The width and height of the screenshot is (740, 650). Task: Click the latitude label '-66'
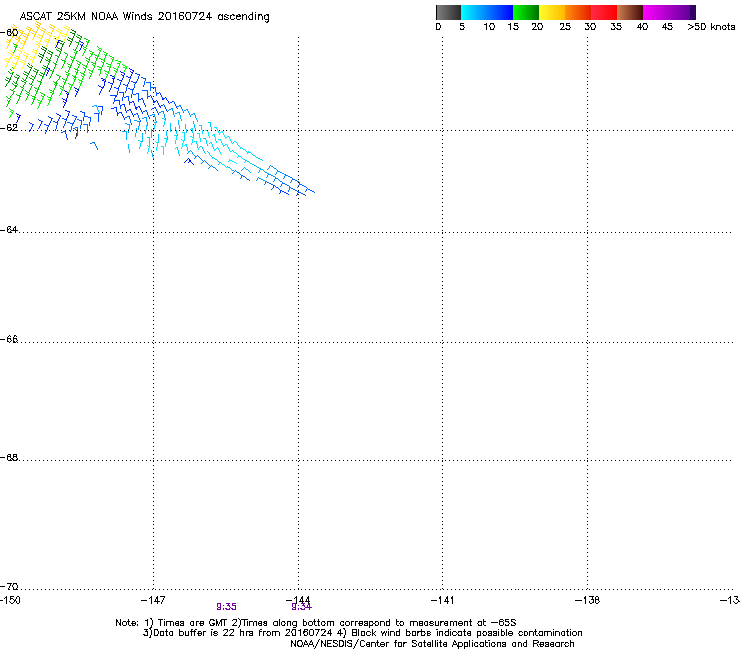pos(9,339)
